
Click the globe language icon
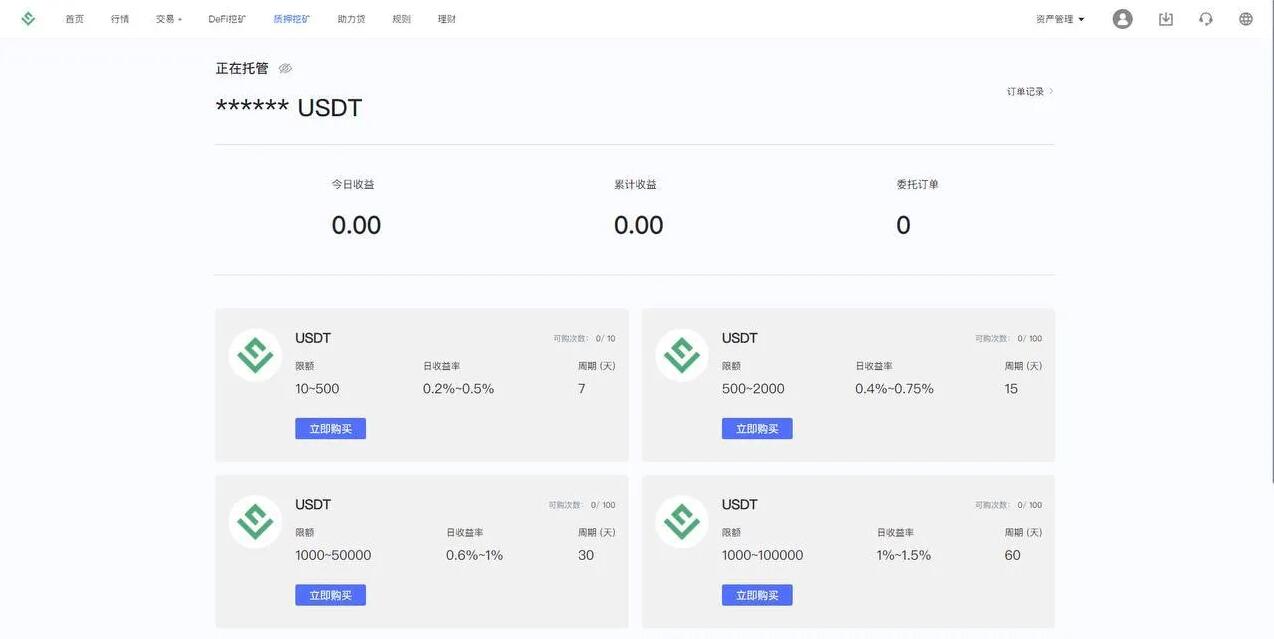pyautogui.click(x=1245, y=19)
